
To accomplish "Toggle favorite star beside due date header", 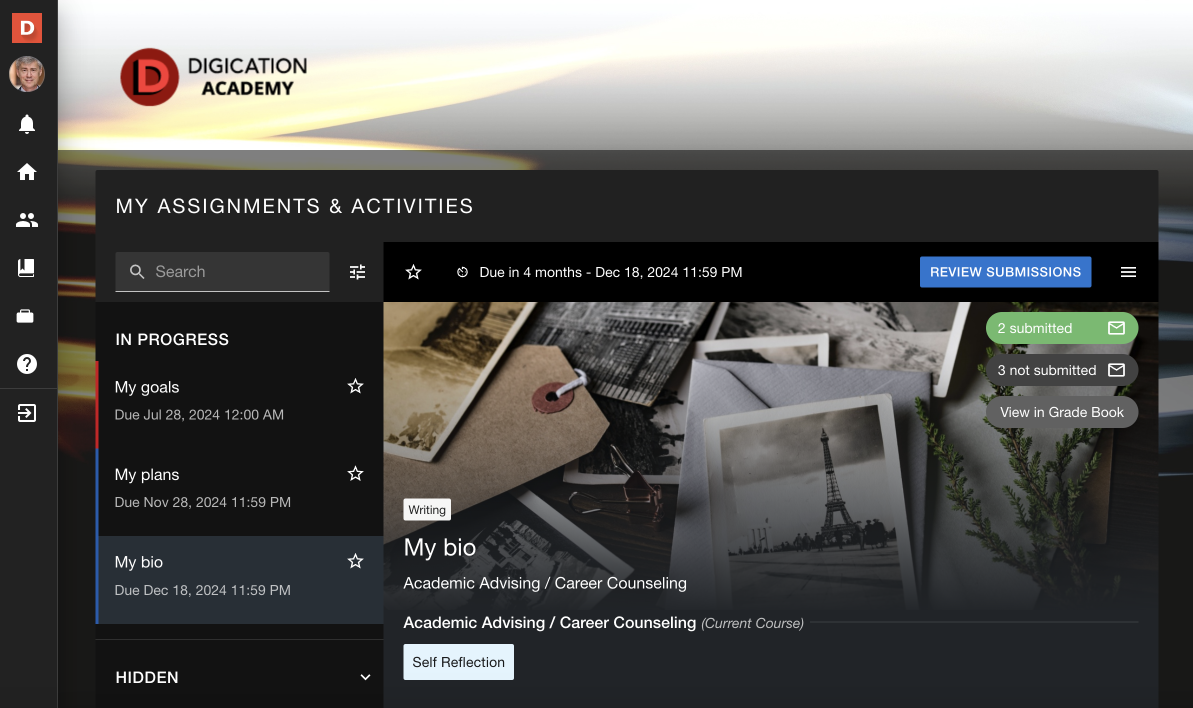I will [x=413, y=272].
